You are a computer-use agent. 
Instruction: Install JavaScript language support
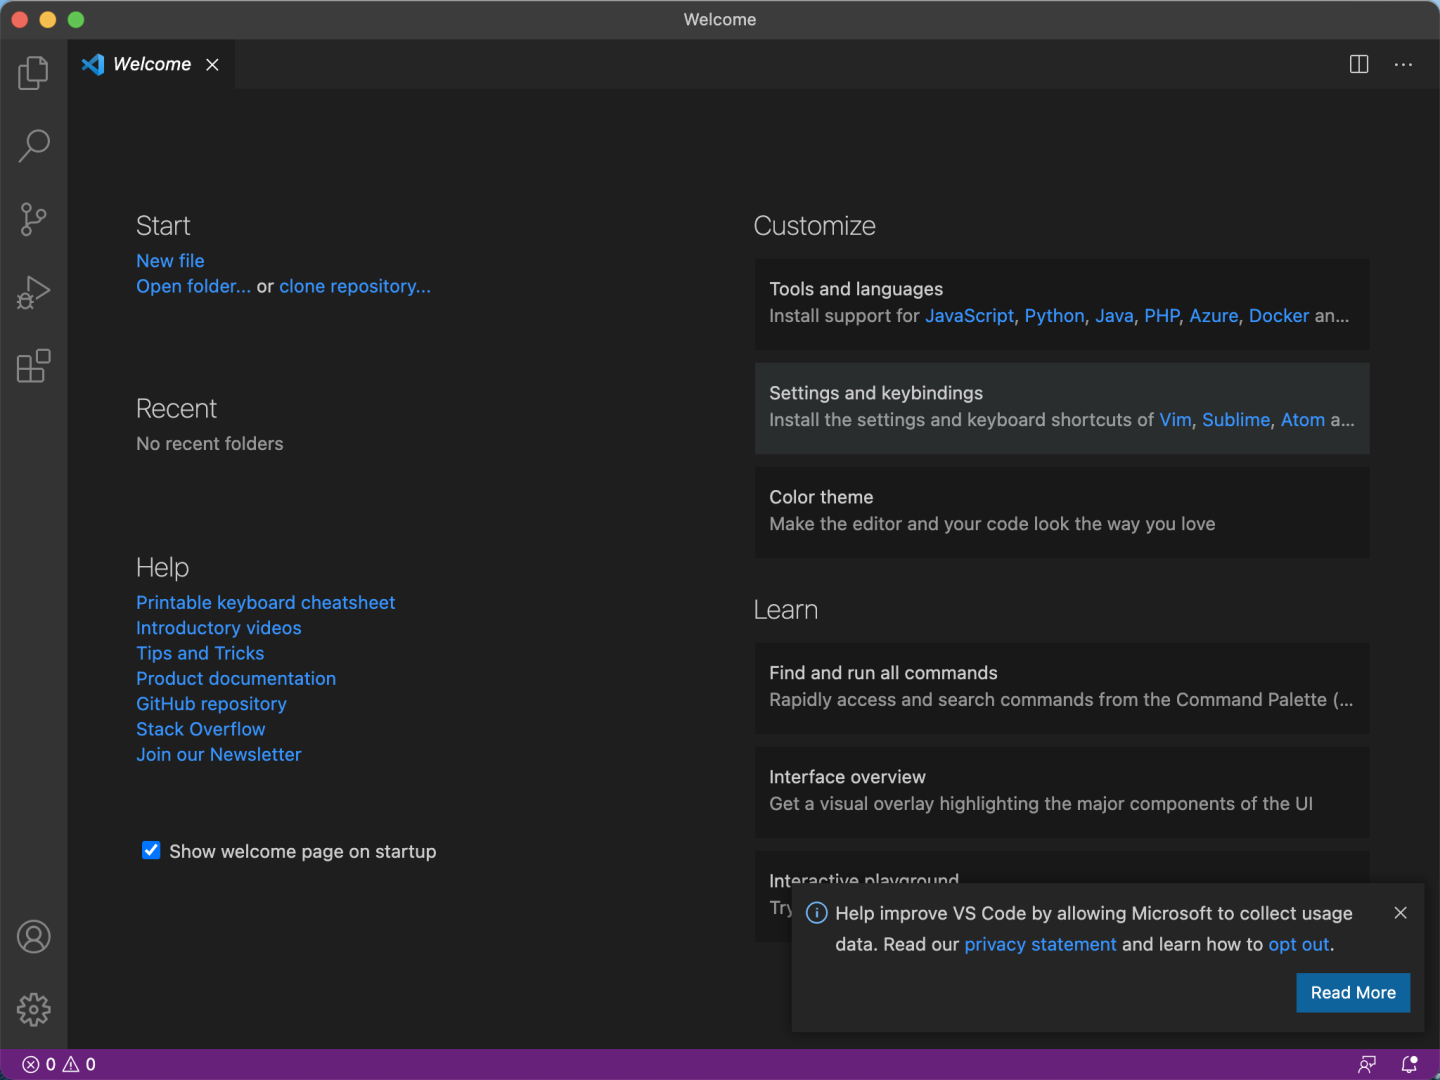(969, 316)
